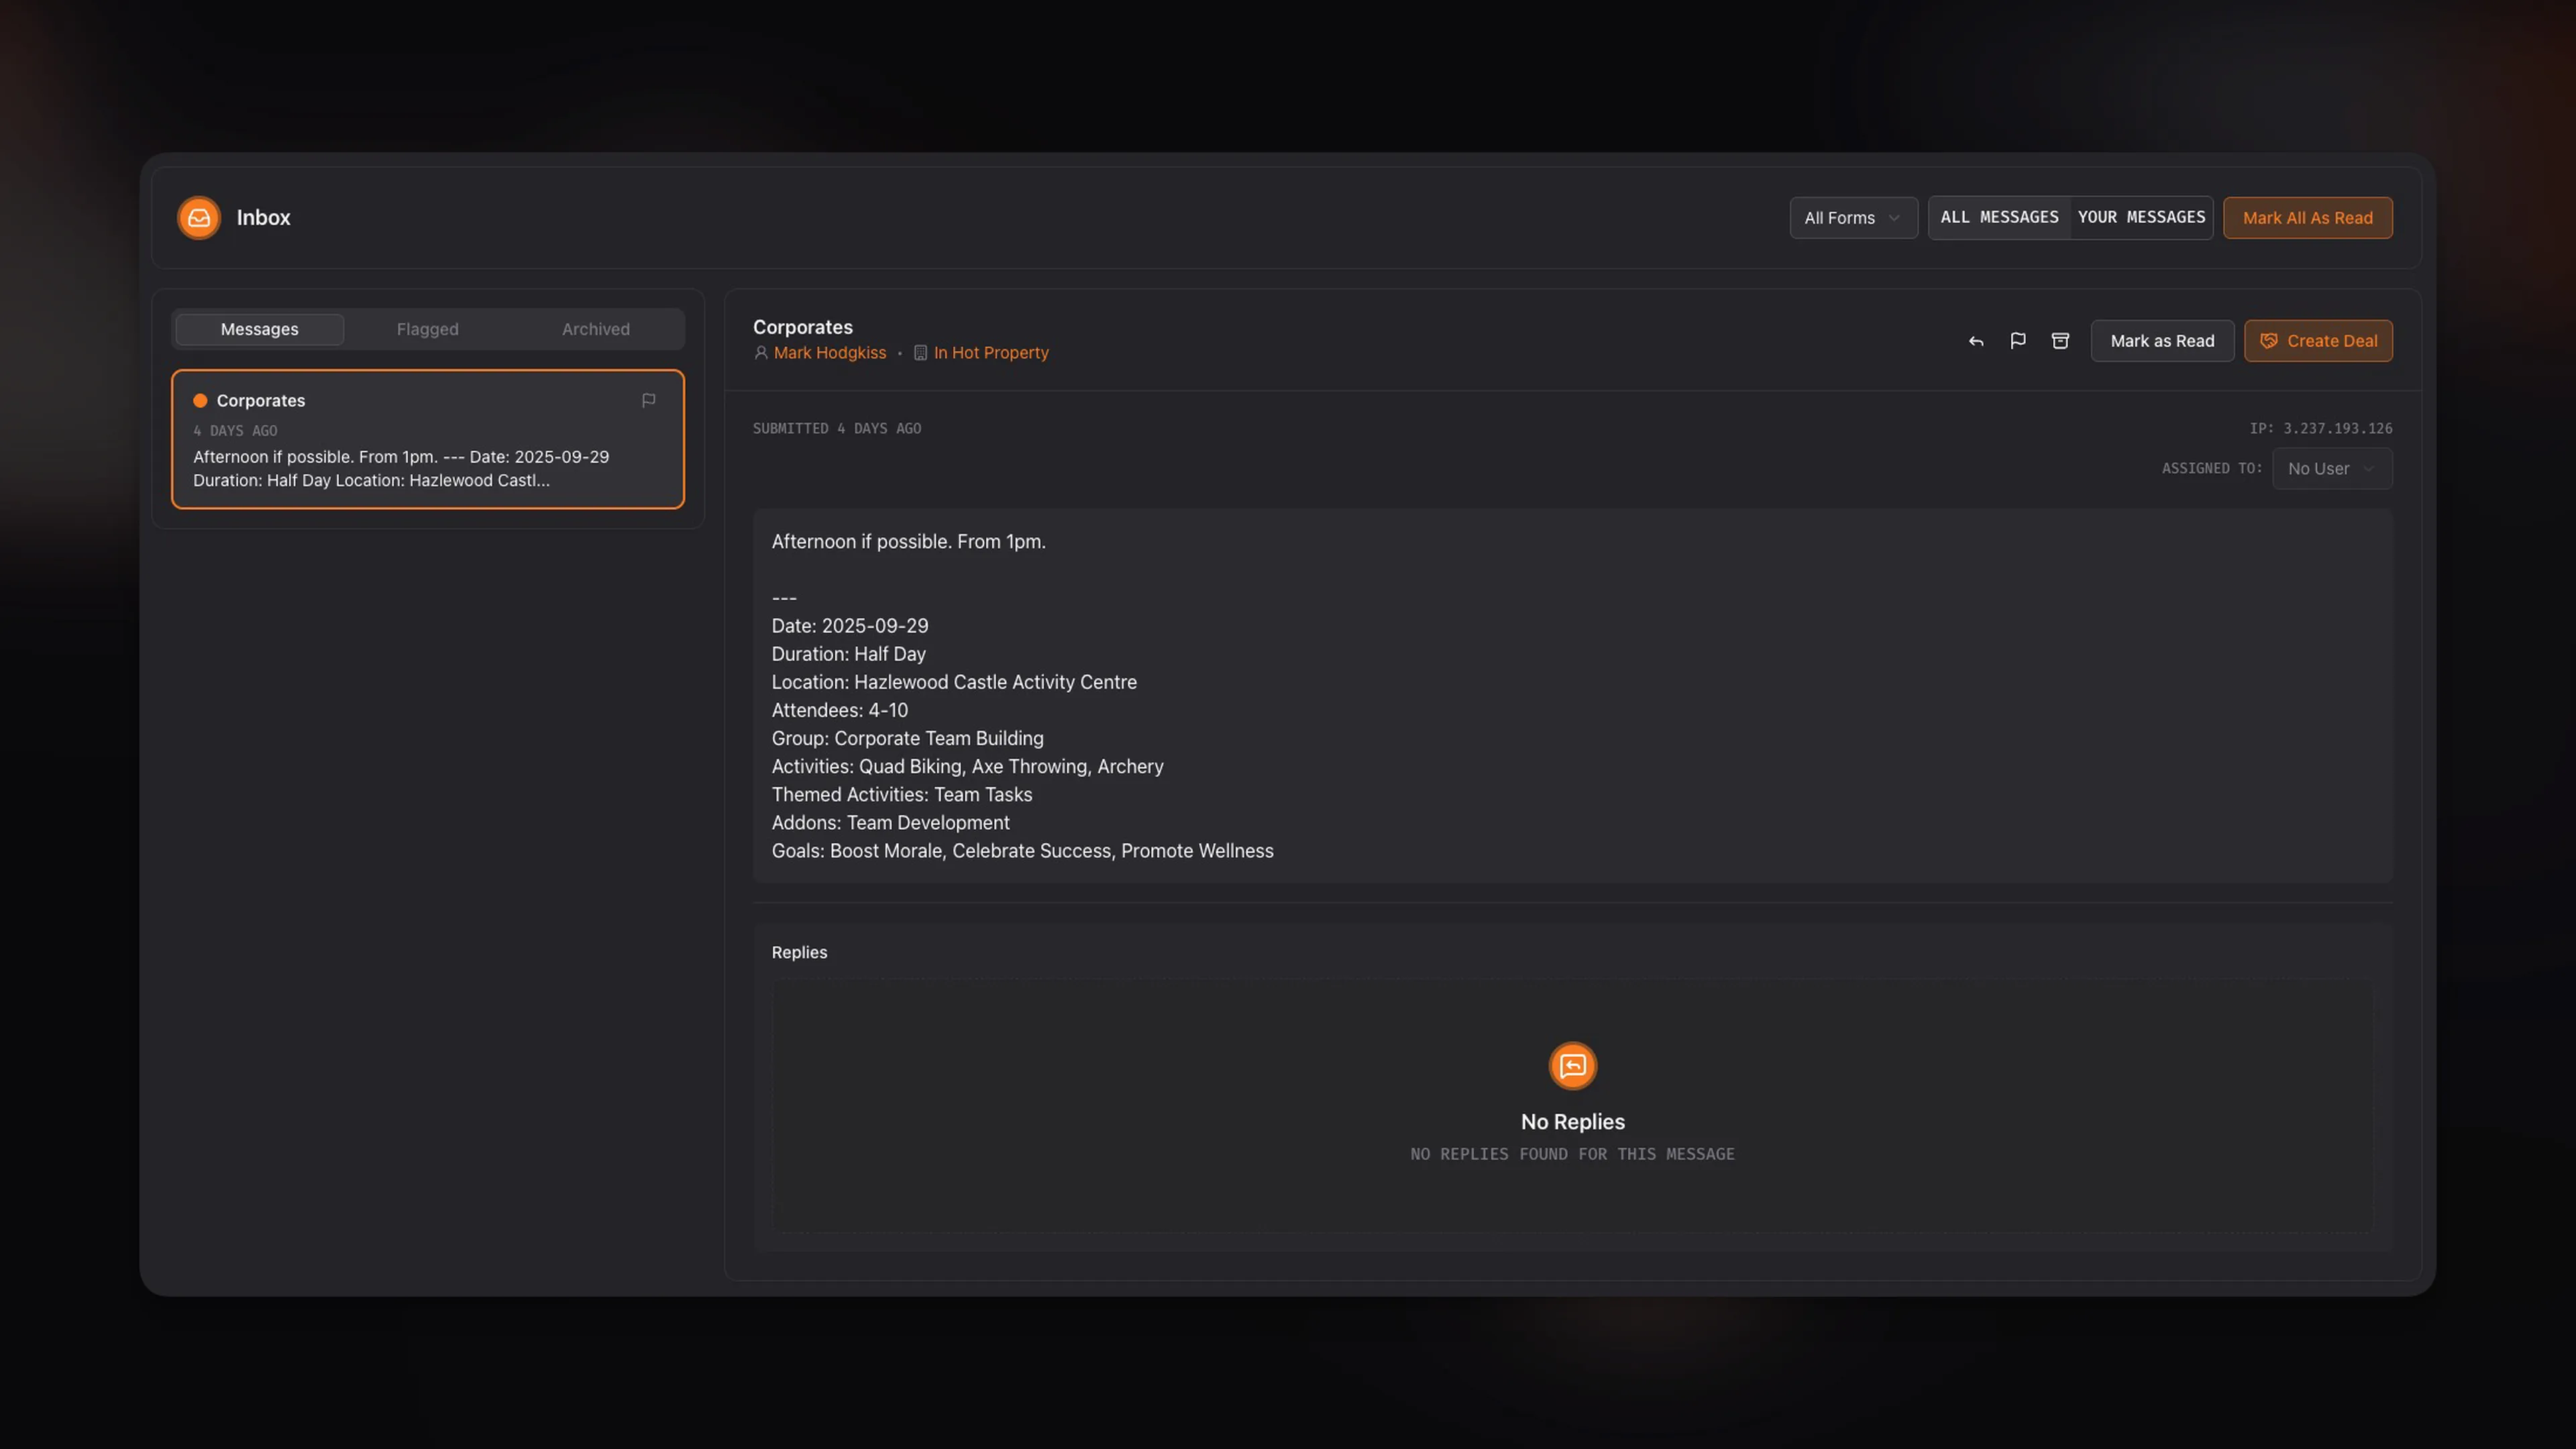Click the 'Group: Corporate Team Building' line
2576x1449 pixels.
tap(908, 738)
